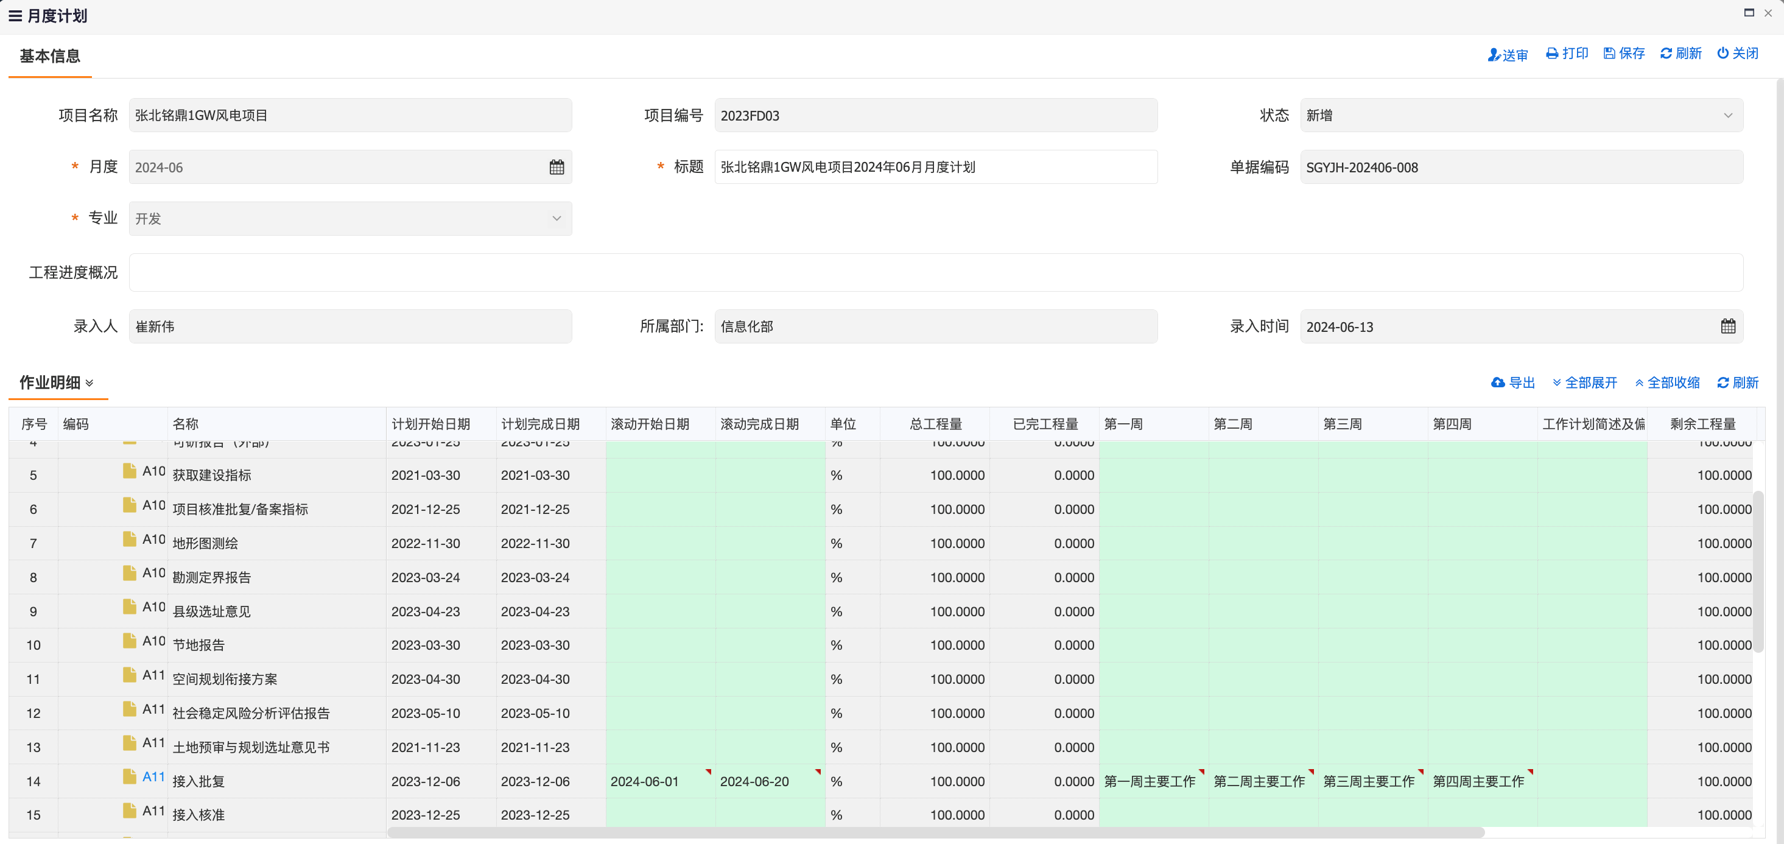Click the grid's vertical scrollbar
Image resolution: width=1784 pixels, height=844 pixels.
(1759, 570)
